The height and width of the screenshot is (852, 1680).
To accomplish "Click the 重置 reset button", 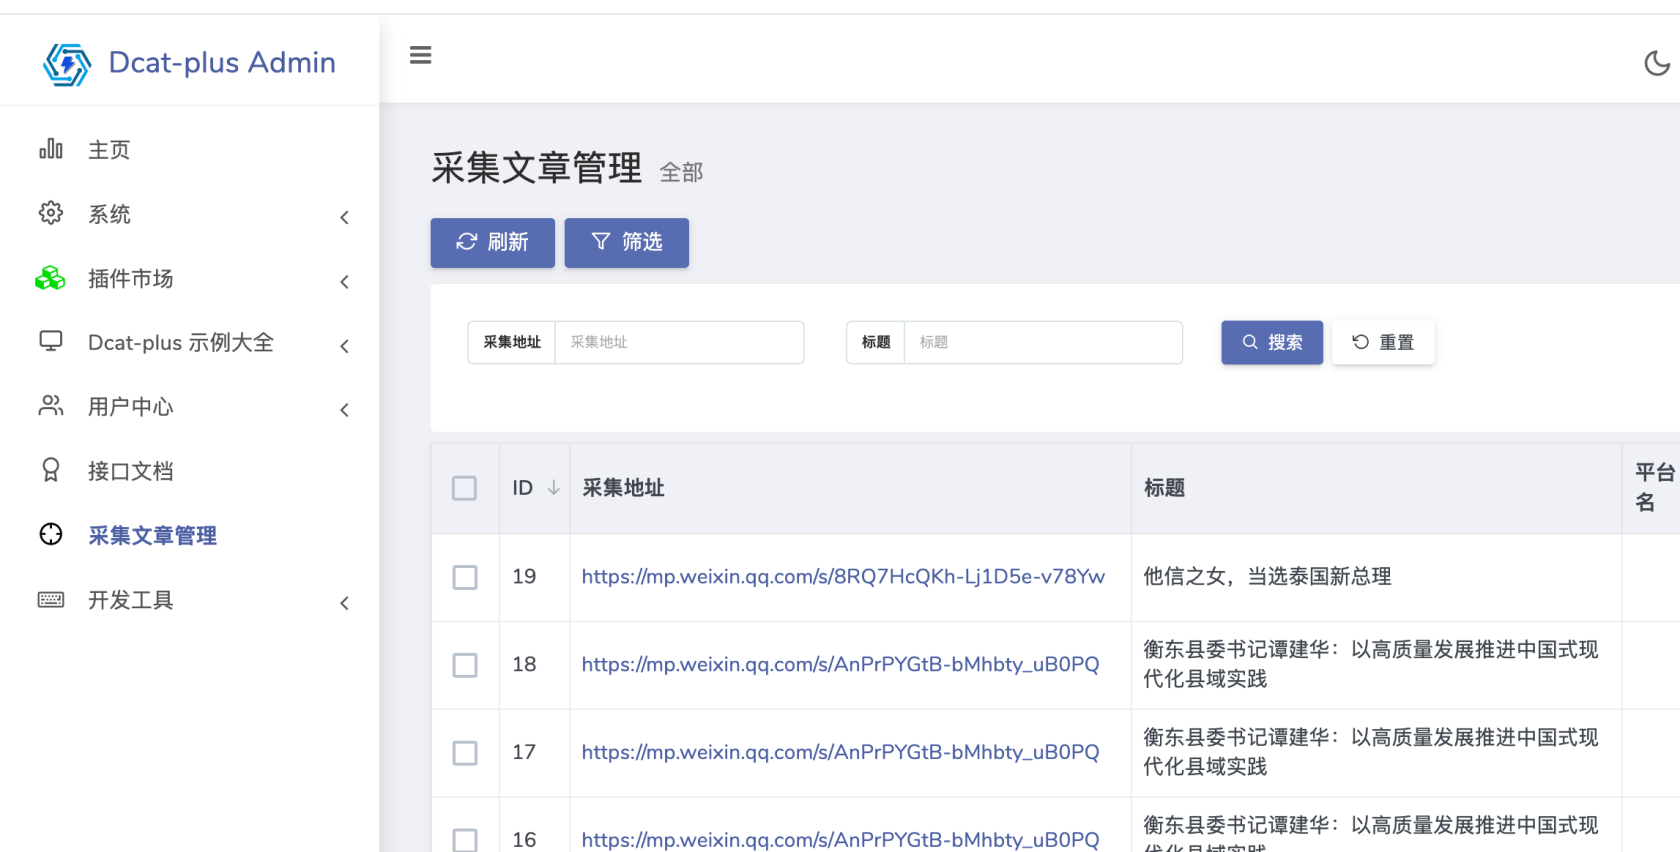I will pyautogui.click(x=1383, y=342).
